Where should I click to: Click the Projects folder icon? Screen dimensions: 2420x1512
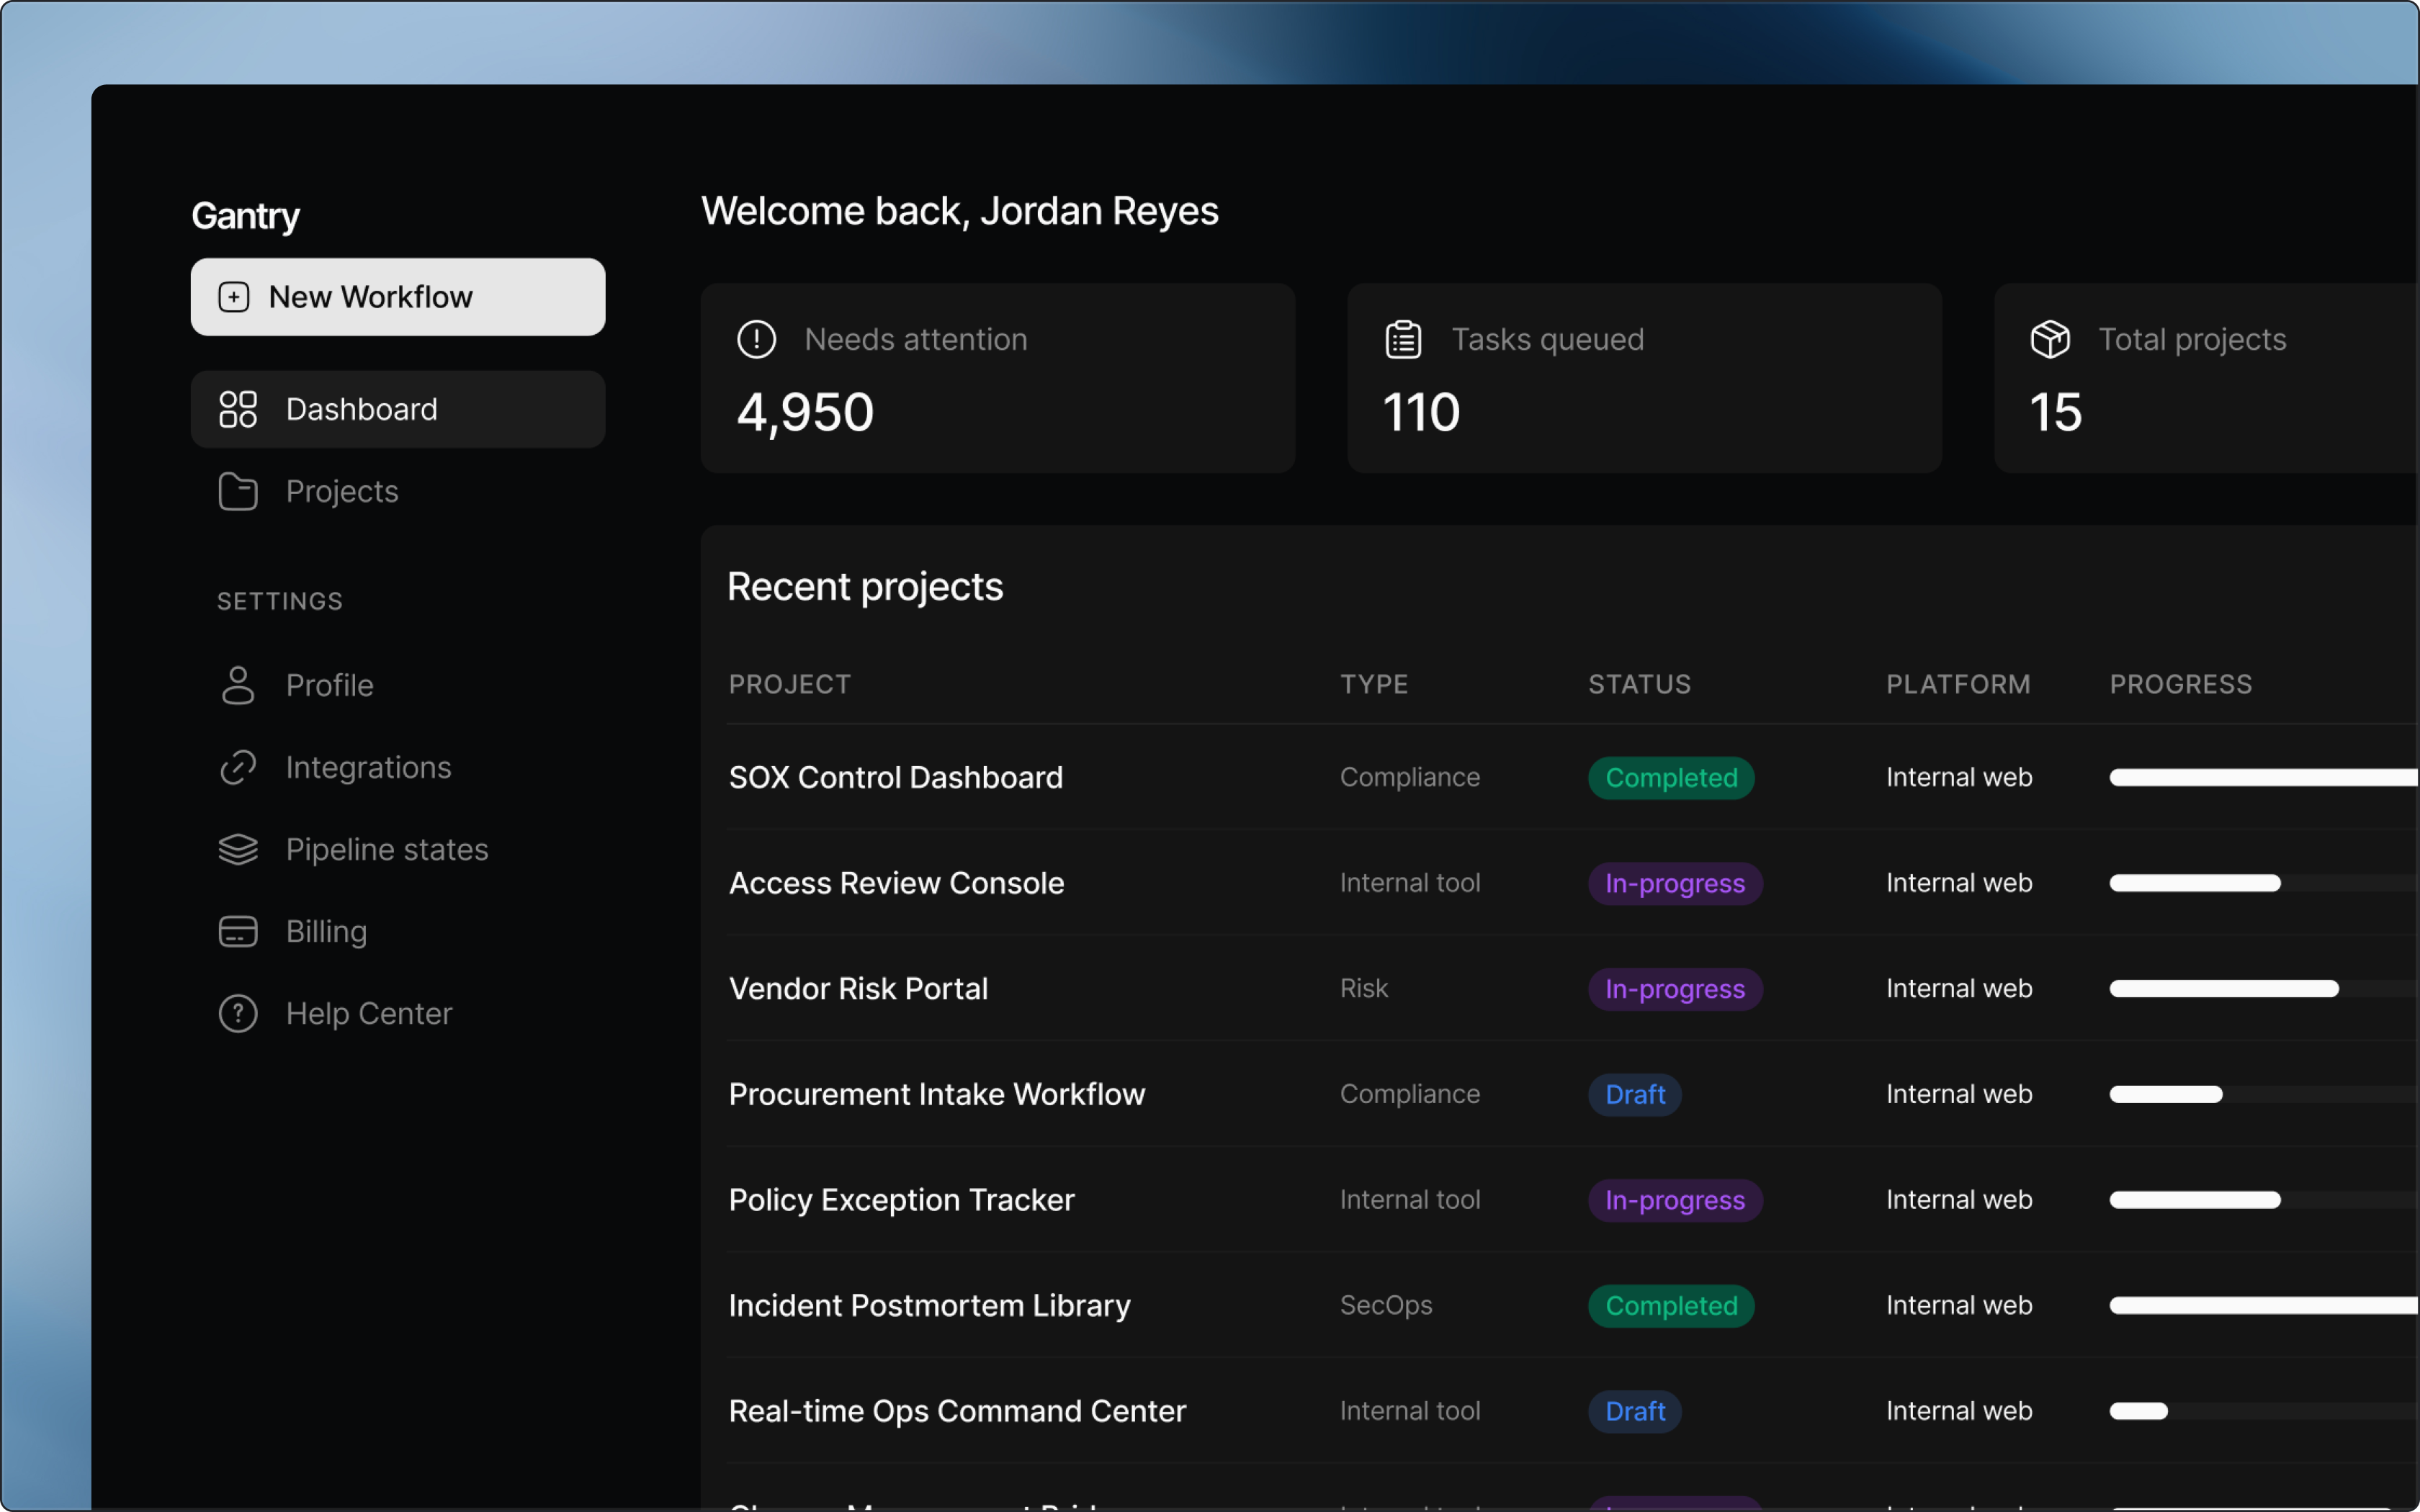pyautogui.click(x=238, y=491)
